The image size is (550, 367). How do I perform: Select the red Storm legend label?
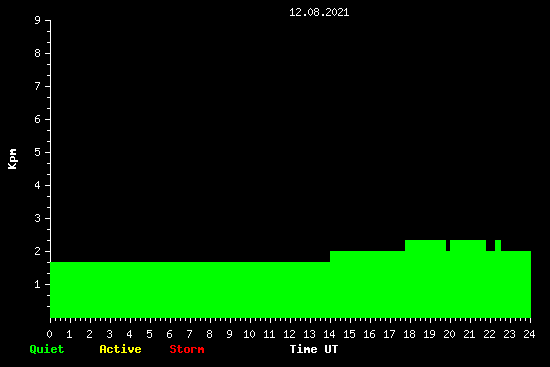pos(187,349)
